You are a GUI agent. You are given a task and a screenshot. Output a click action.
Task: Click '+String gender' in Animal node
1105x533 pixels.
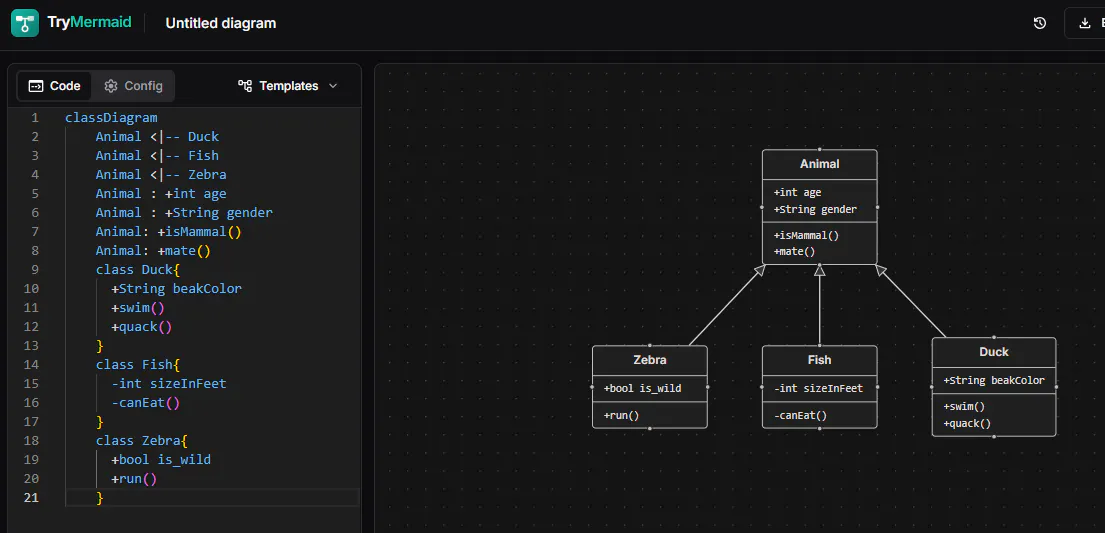(815, 209)
